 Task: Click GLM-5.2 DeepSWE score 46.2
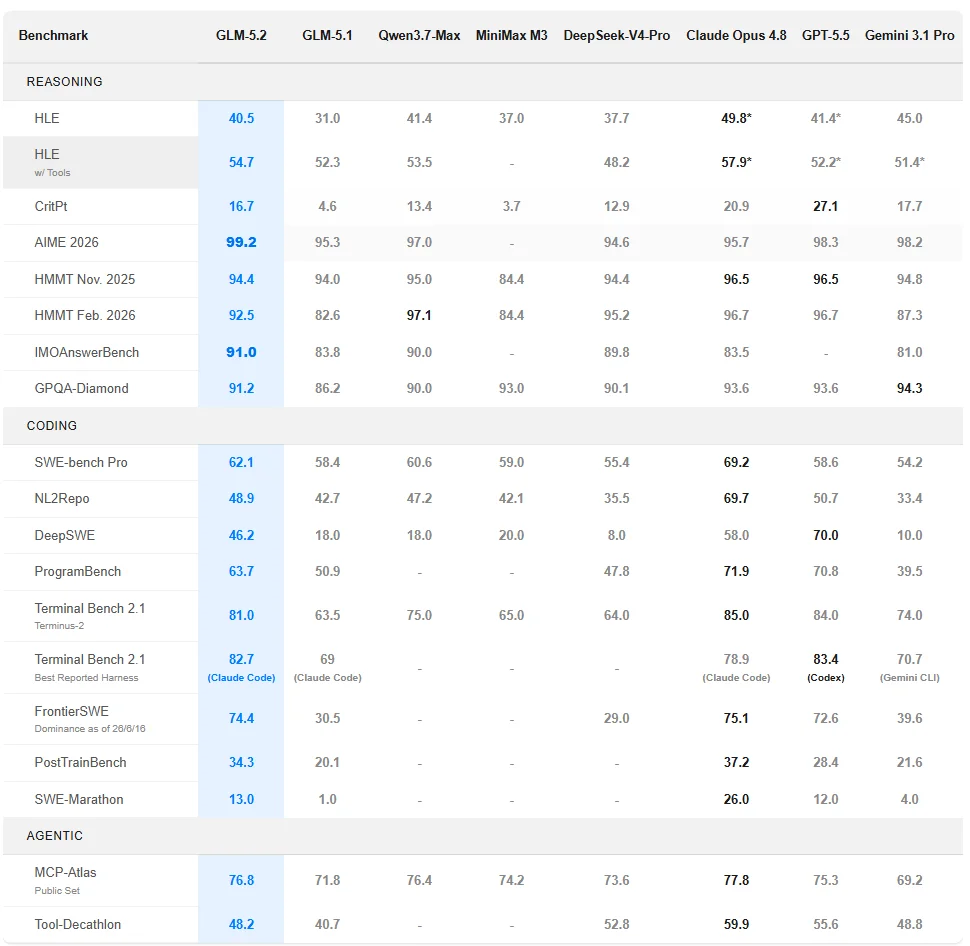tap(241, 535)
